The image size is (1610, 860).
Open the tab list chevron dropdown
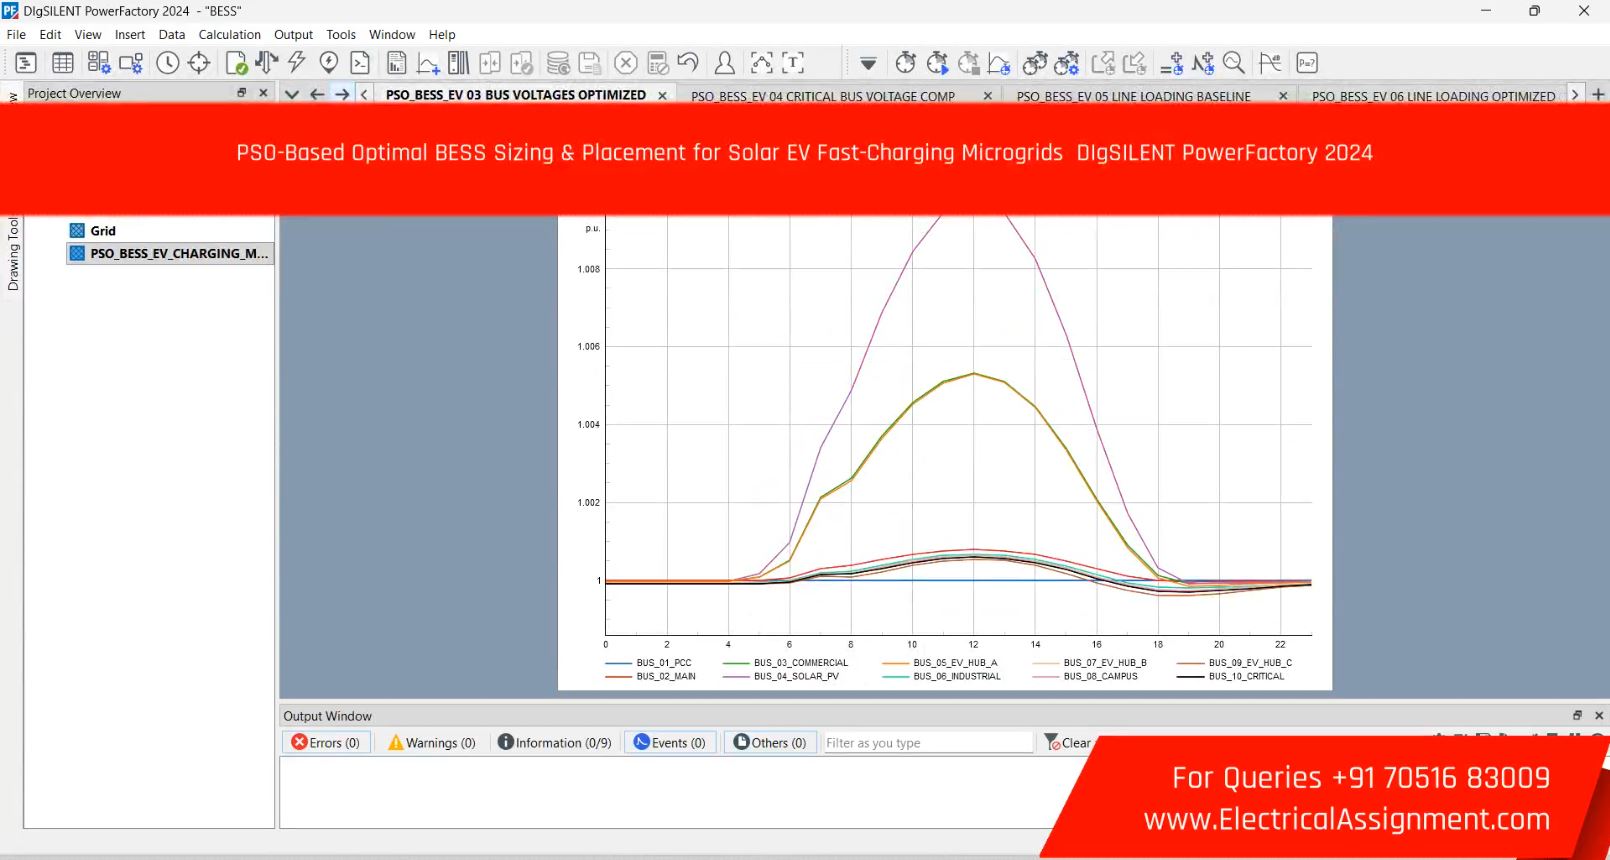pyautogui.click(x=292, y=94)
